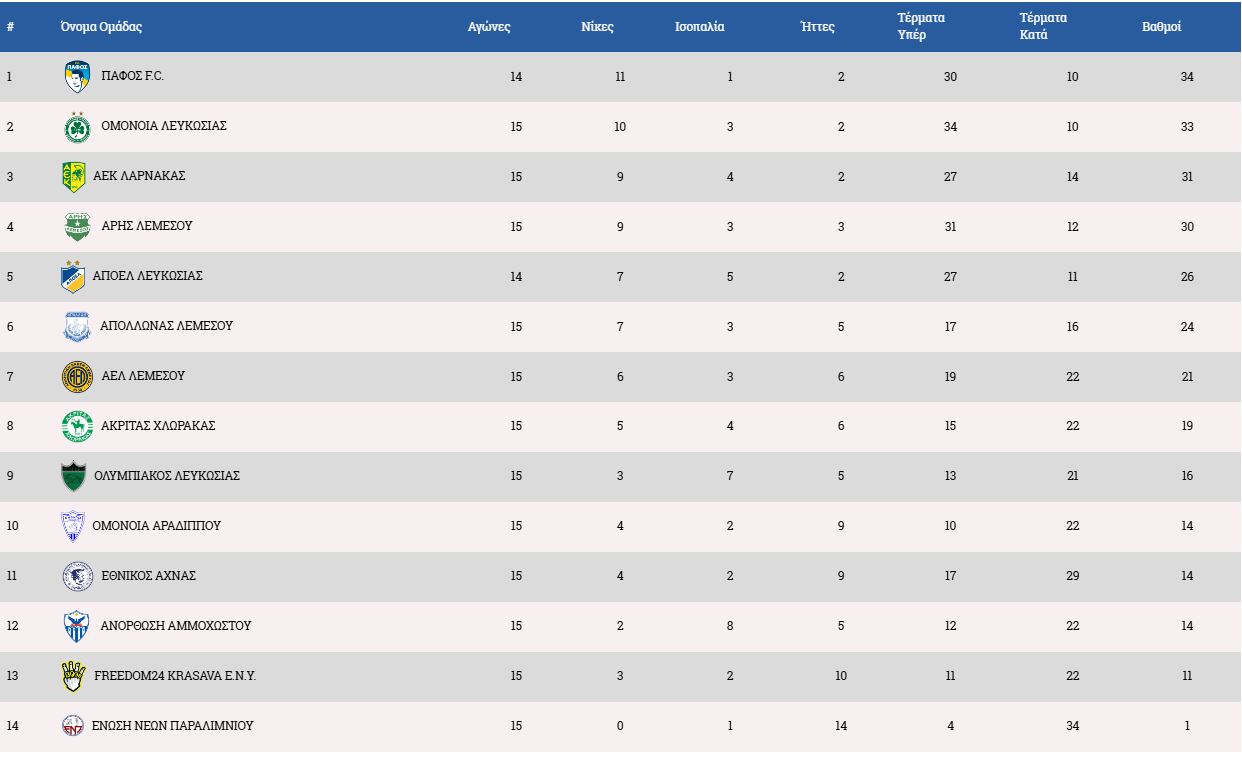Viewport: 1242px width, 764px height.
Task: Click the Όνομα Ομάδας column header
Action: (x=101, y=27)
